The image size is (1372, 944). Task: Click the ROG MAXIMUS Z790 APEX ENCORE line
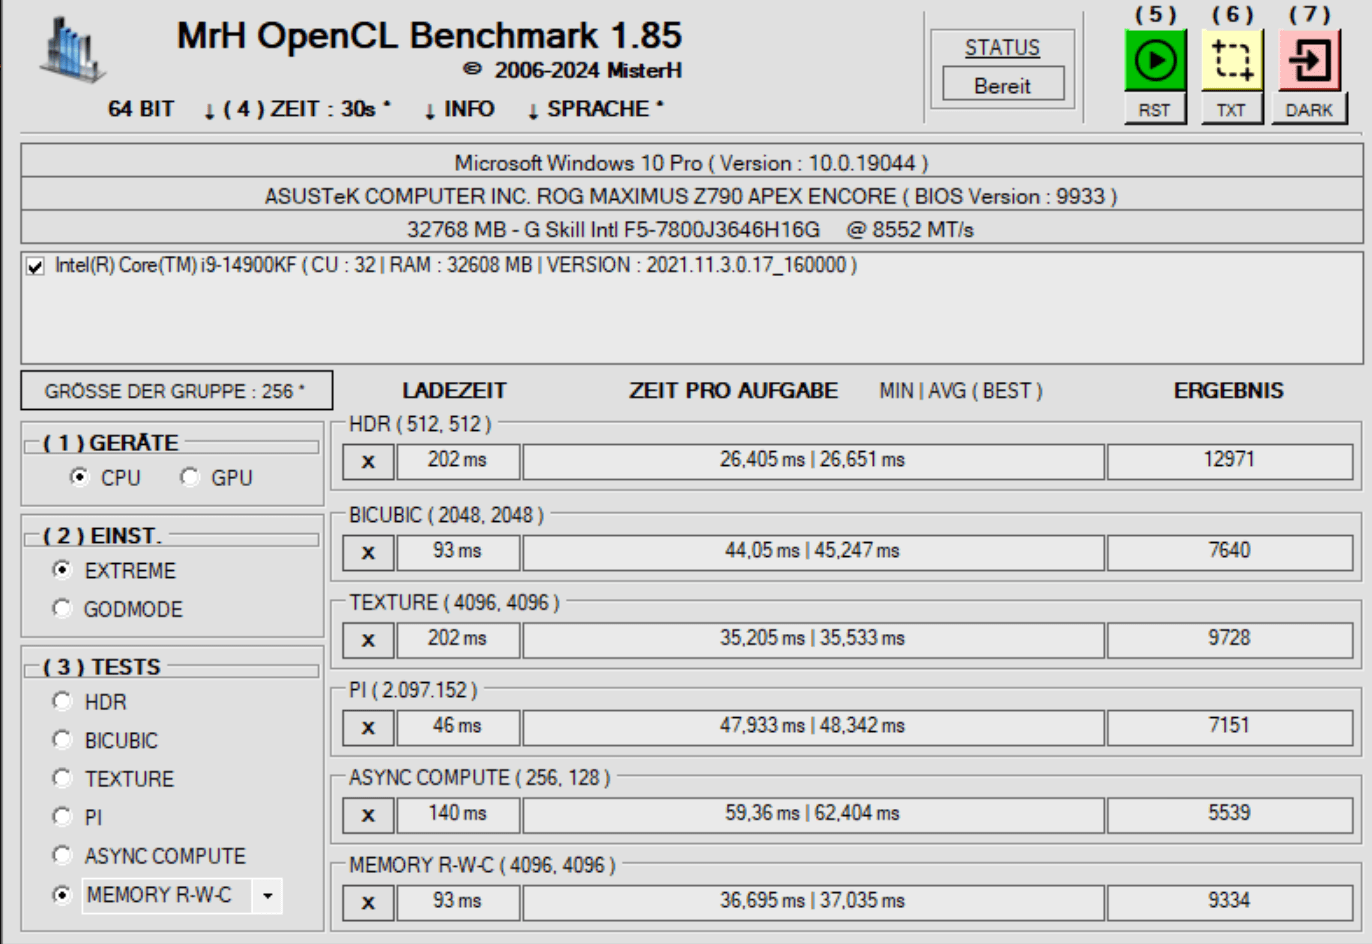pyautogui.click(x=692, y=196)
